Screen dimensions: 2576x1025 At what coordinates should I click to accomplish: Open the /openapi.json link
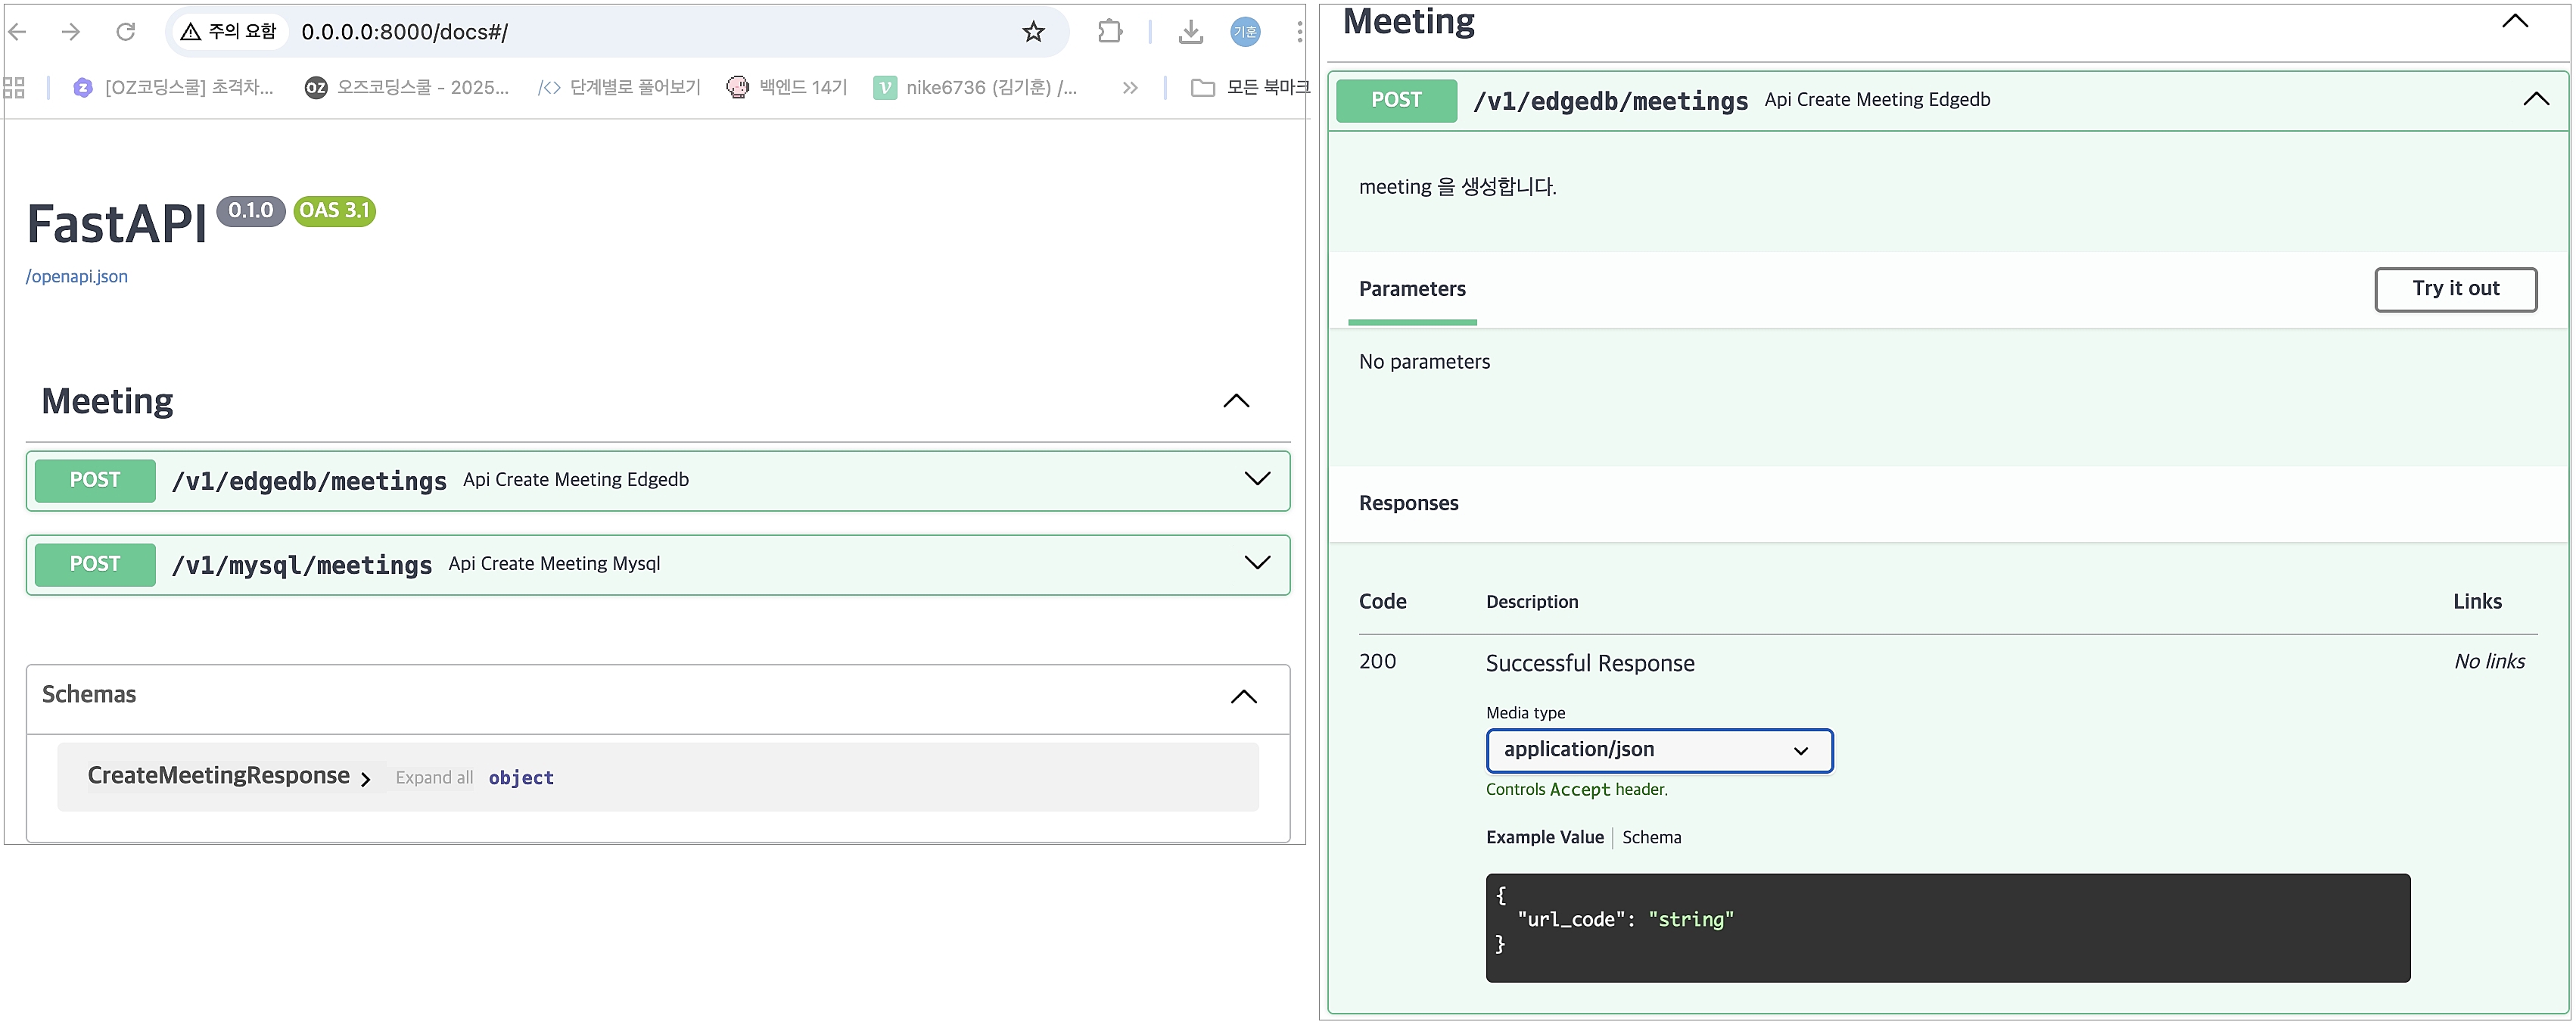pyautogui.click(x=77, y=277)
